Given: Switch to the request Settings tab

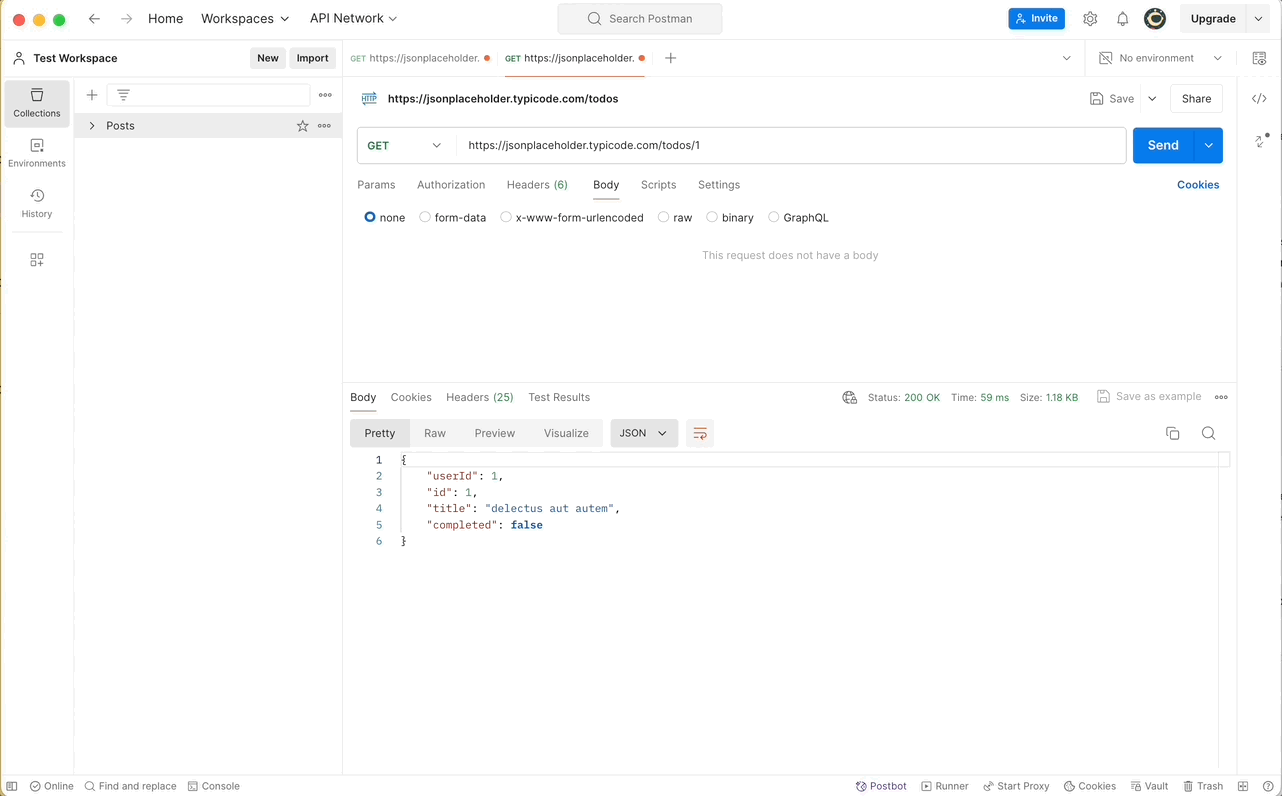Looking at the screenshot, I should click(x=719, y=185).
